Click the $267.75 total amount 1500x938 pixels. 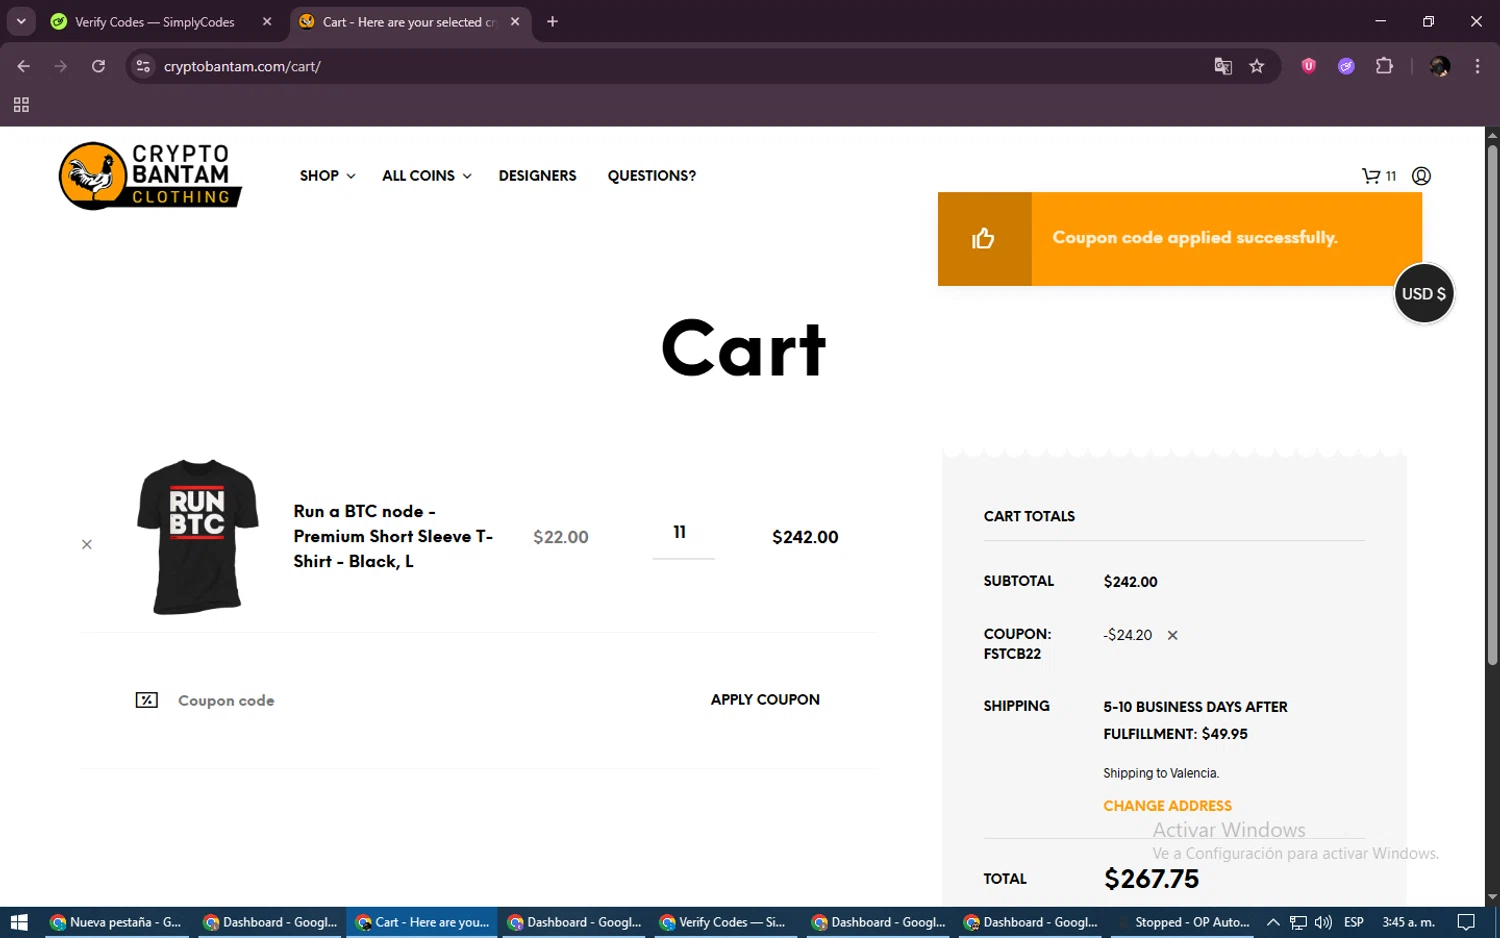point(1151,879)
